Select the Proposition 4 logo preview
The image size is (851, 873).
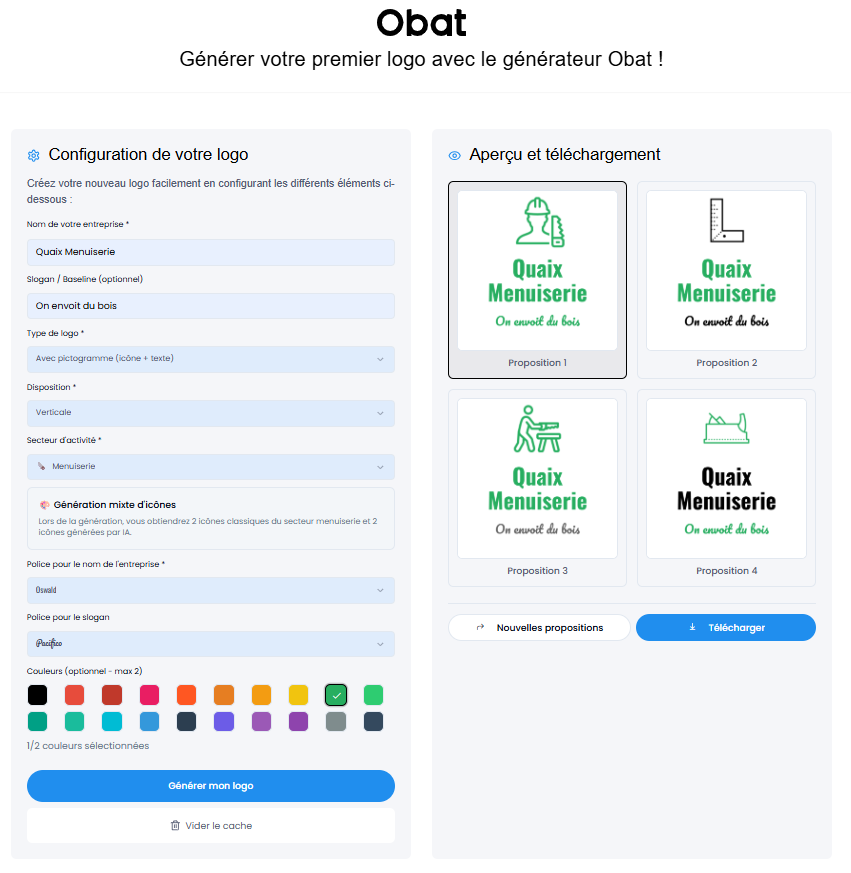[x=726, y=479]
